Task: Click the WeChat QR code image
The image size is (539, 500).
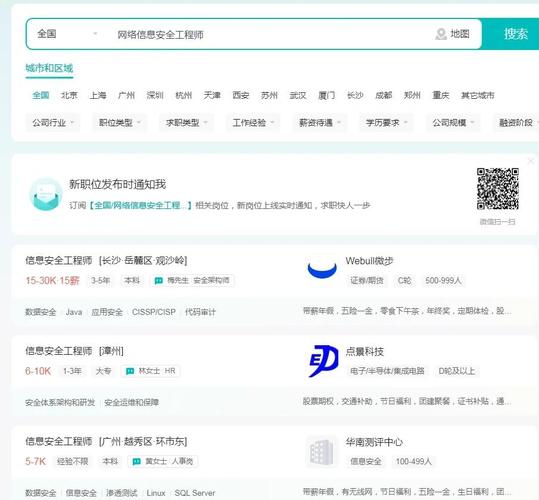Action: click(x=497, y=189)
